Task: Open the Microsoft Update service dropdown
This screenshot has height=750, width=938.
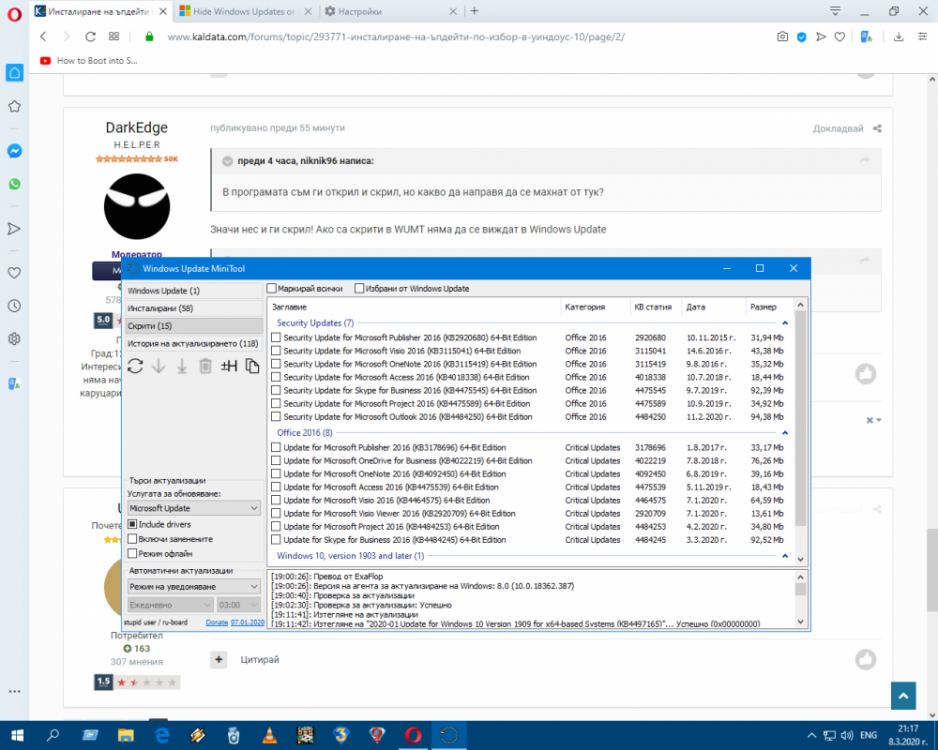Action: pyautogui.click(x=193, y=508)
